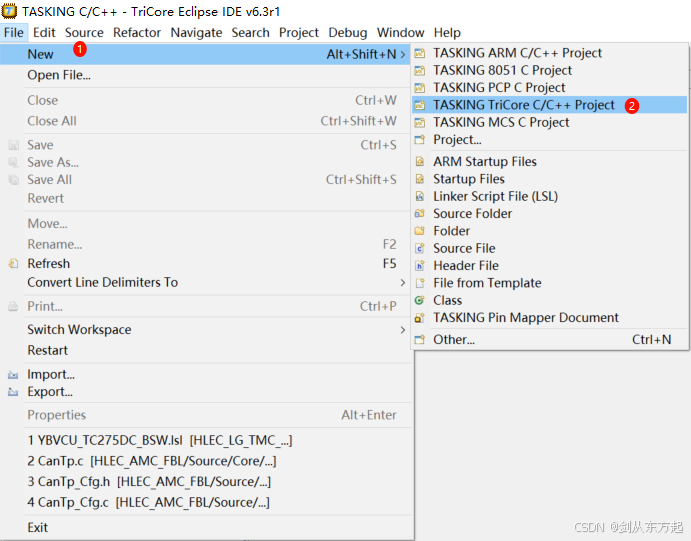691x541 pixels.
Task: Click the Header File icon
Action: pos(420,266)
